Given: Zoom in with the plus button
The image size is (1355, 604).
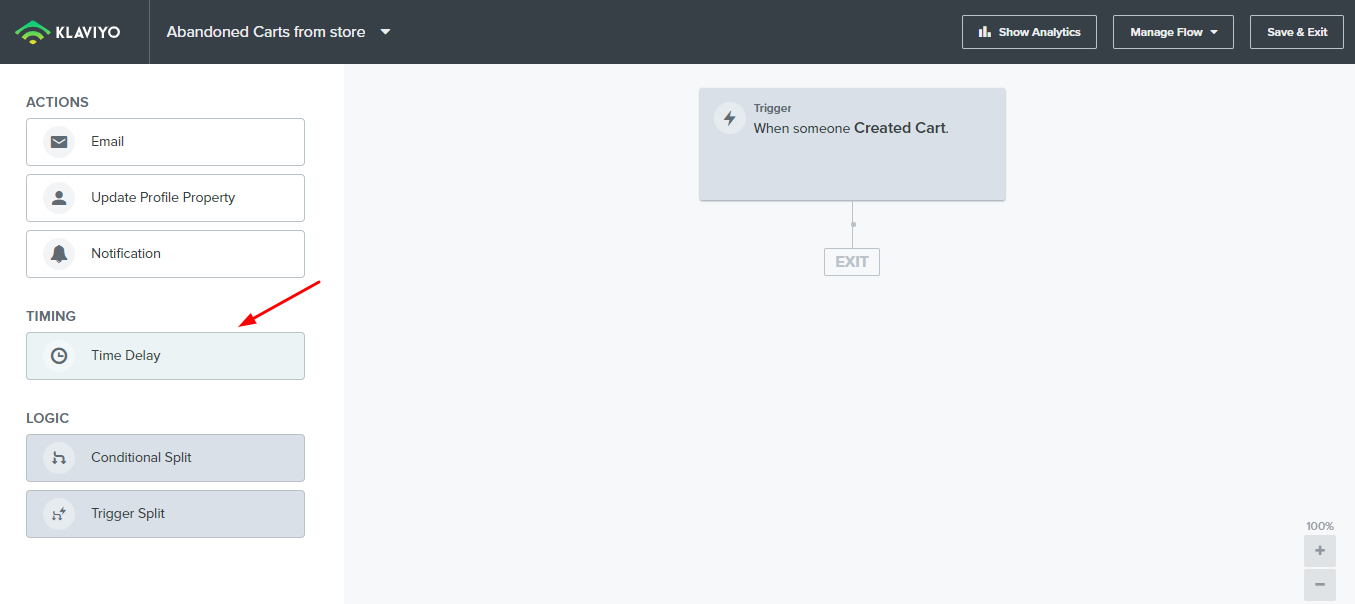Looking at the screenshot, I should click(1320, 551).
